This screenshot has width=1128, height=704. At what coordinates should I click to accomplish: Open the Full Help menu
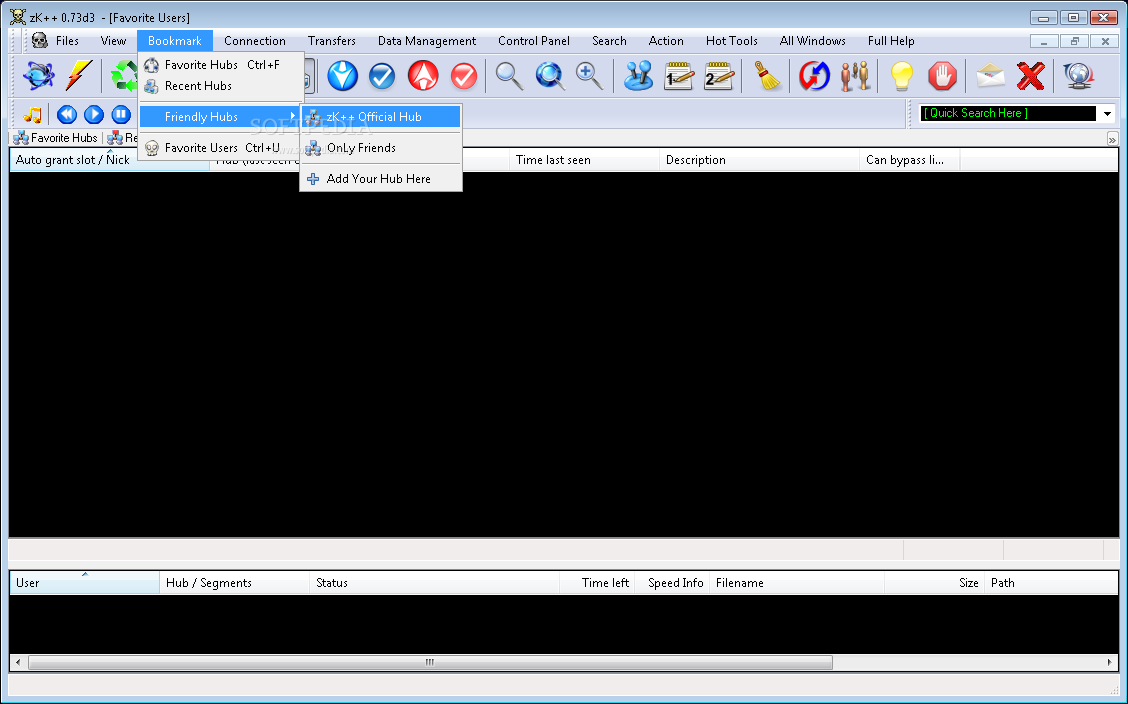(891, 41)
